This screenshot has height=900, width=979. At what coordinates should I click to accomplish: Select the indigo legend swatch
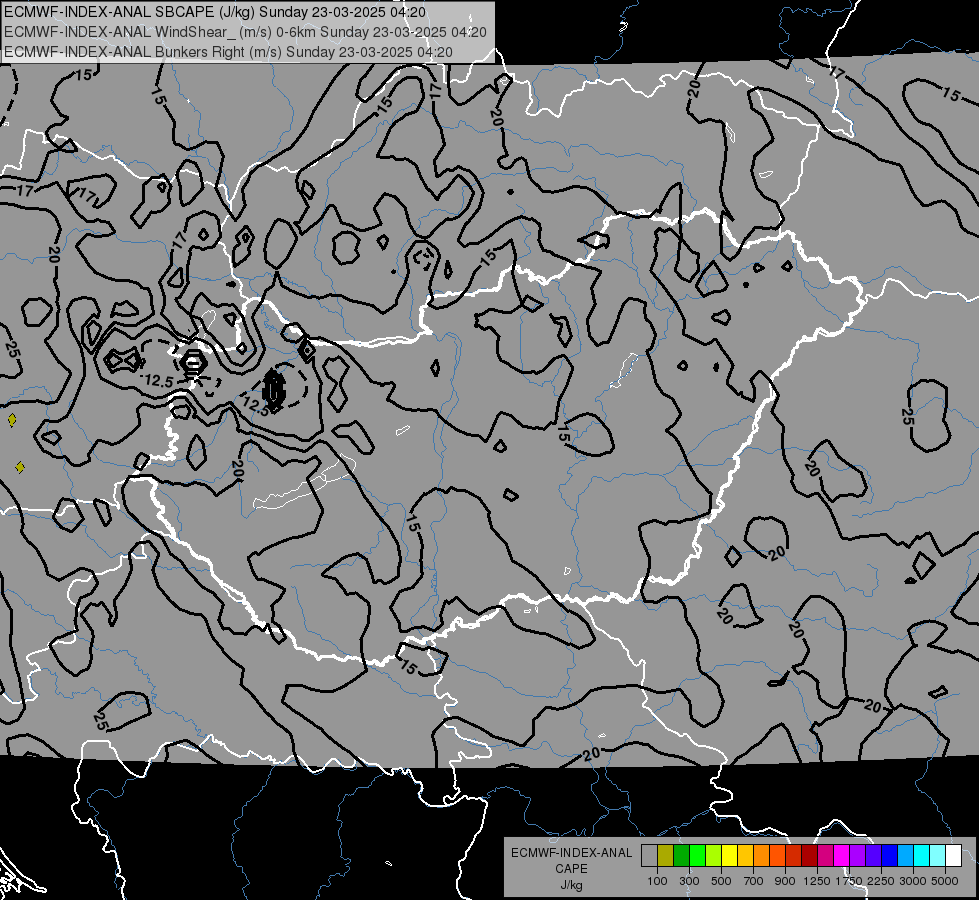[x=873, y=855]
